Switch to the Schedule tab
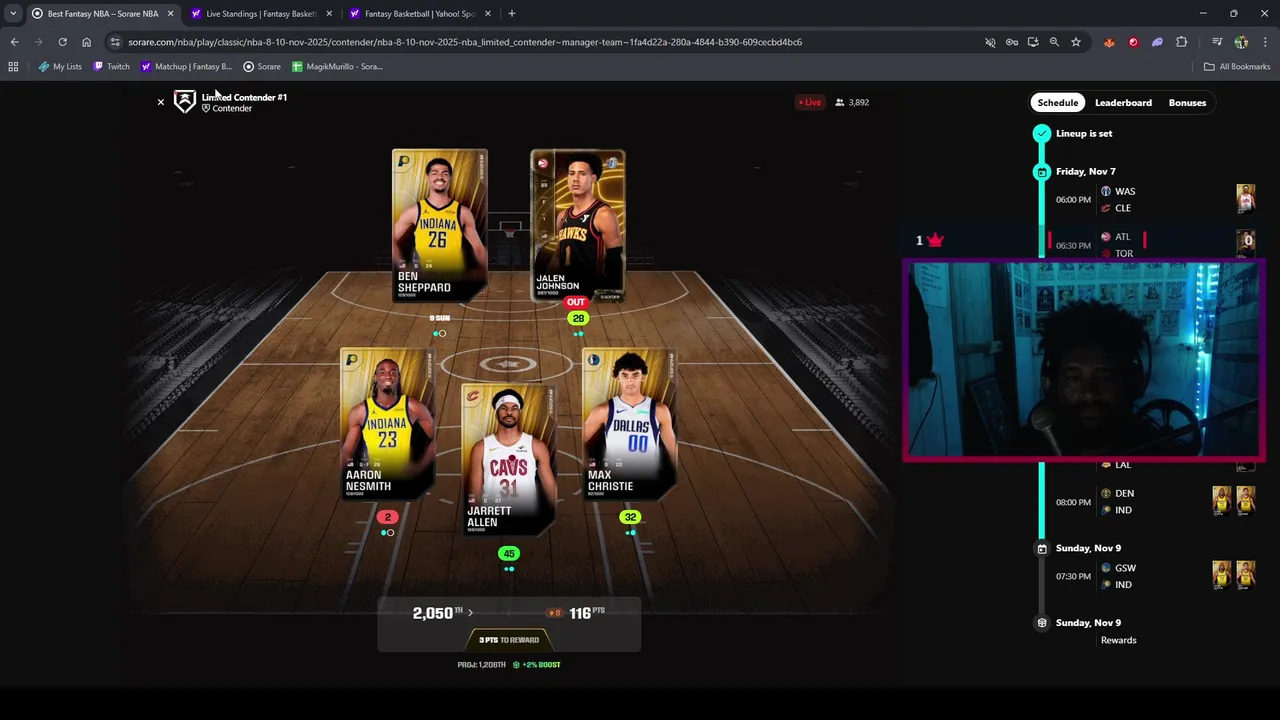Screen dimensions: 1280x720 pyautogui.click(x=1058, y=102)
